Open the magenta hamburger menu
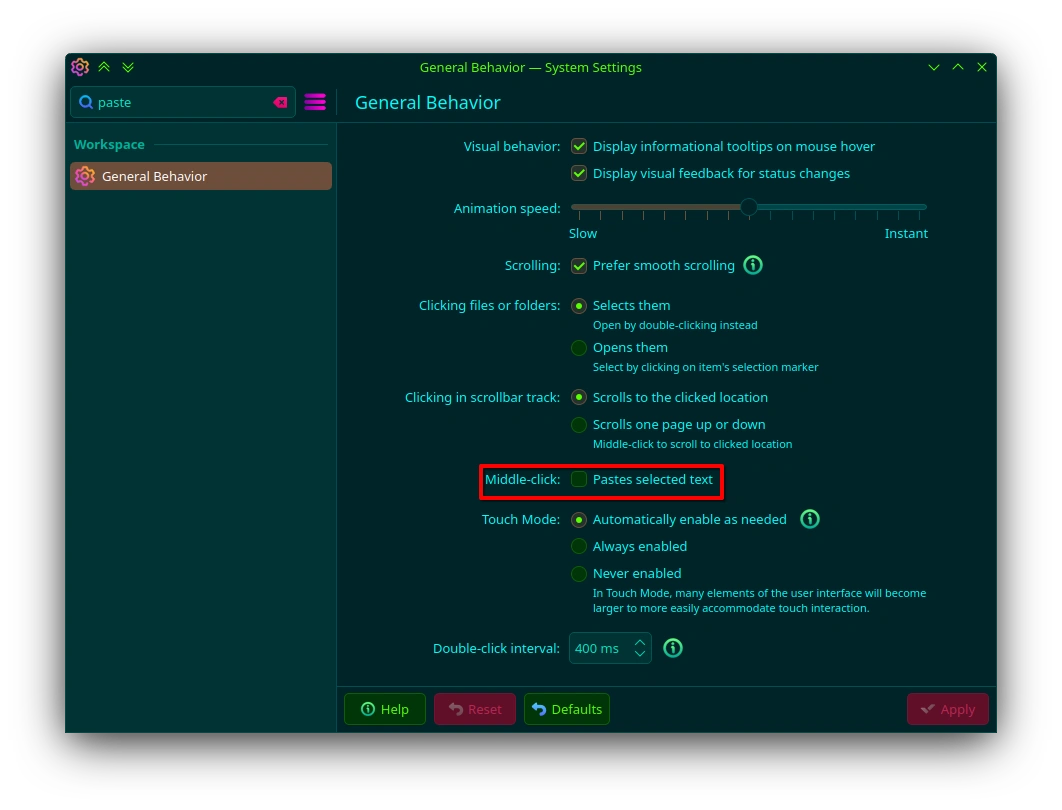Image resolution: width=1062 pixels, height=810 pixels. click(x=315, y=102)
